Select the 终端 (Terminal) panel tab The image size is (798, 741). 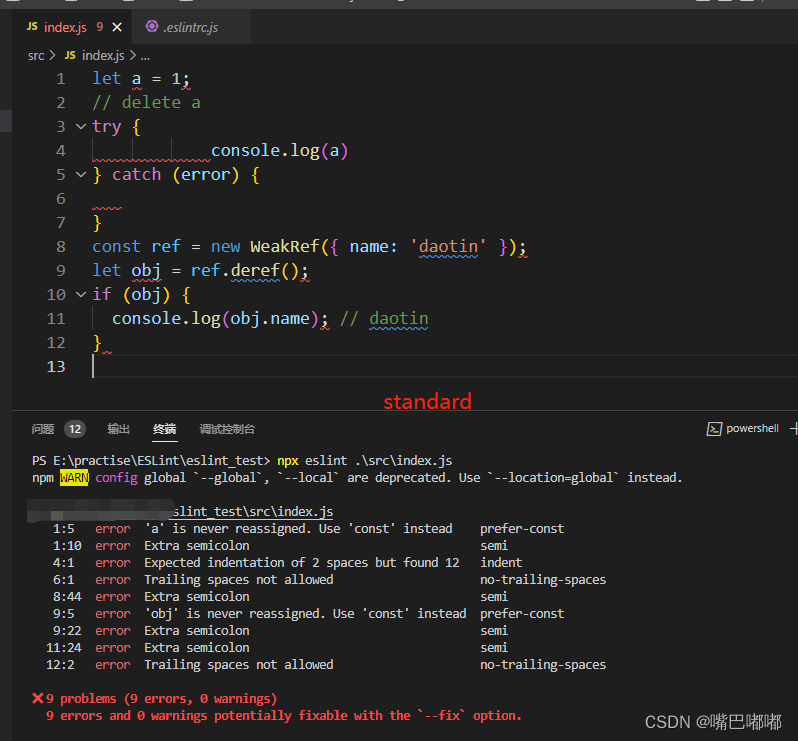click(x=165, y=429)
